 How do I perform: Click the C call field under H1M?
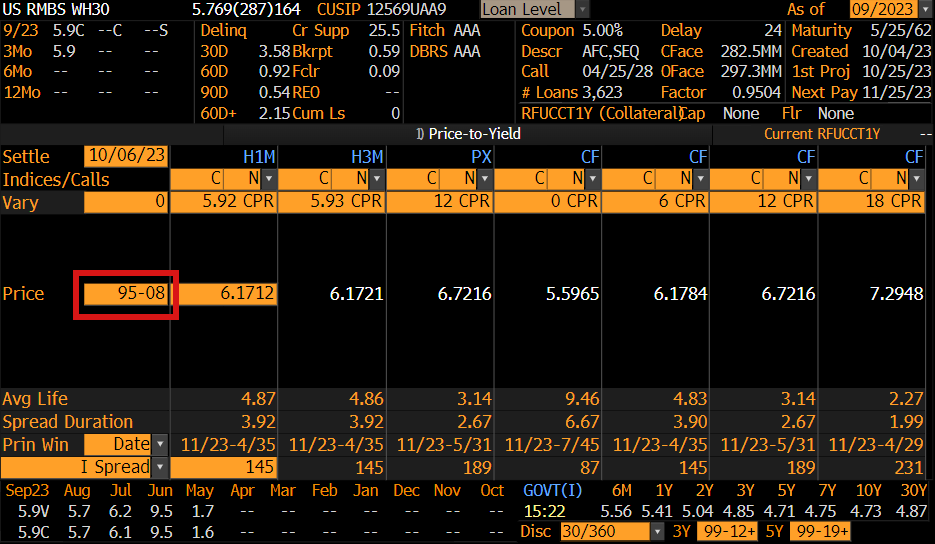click(197, 178)
